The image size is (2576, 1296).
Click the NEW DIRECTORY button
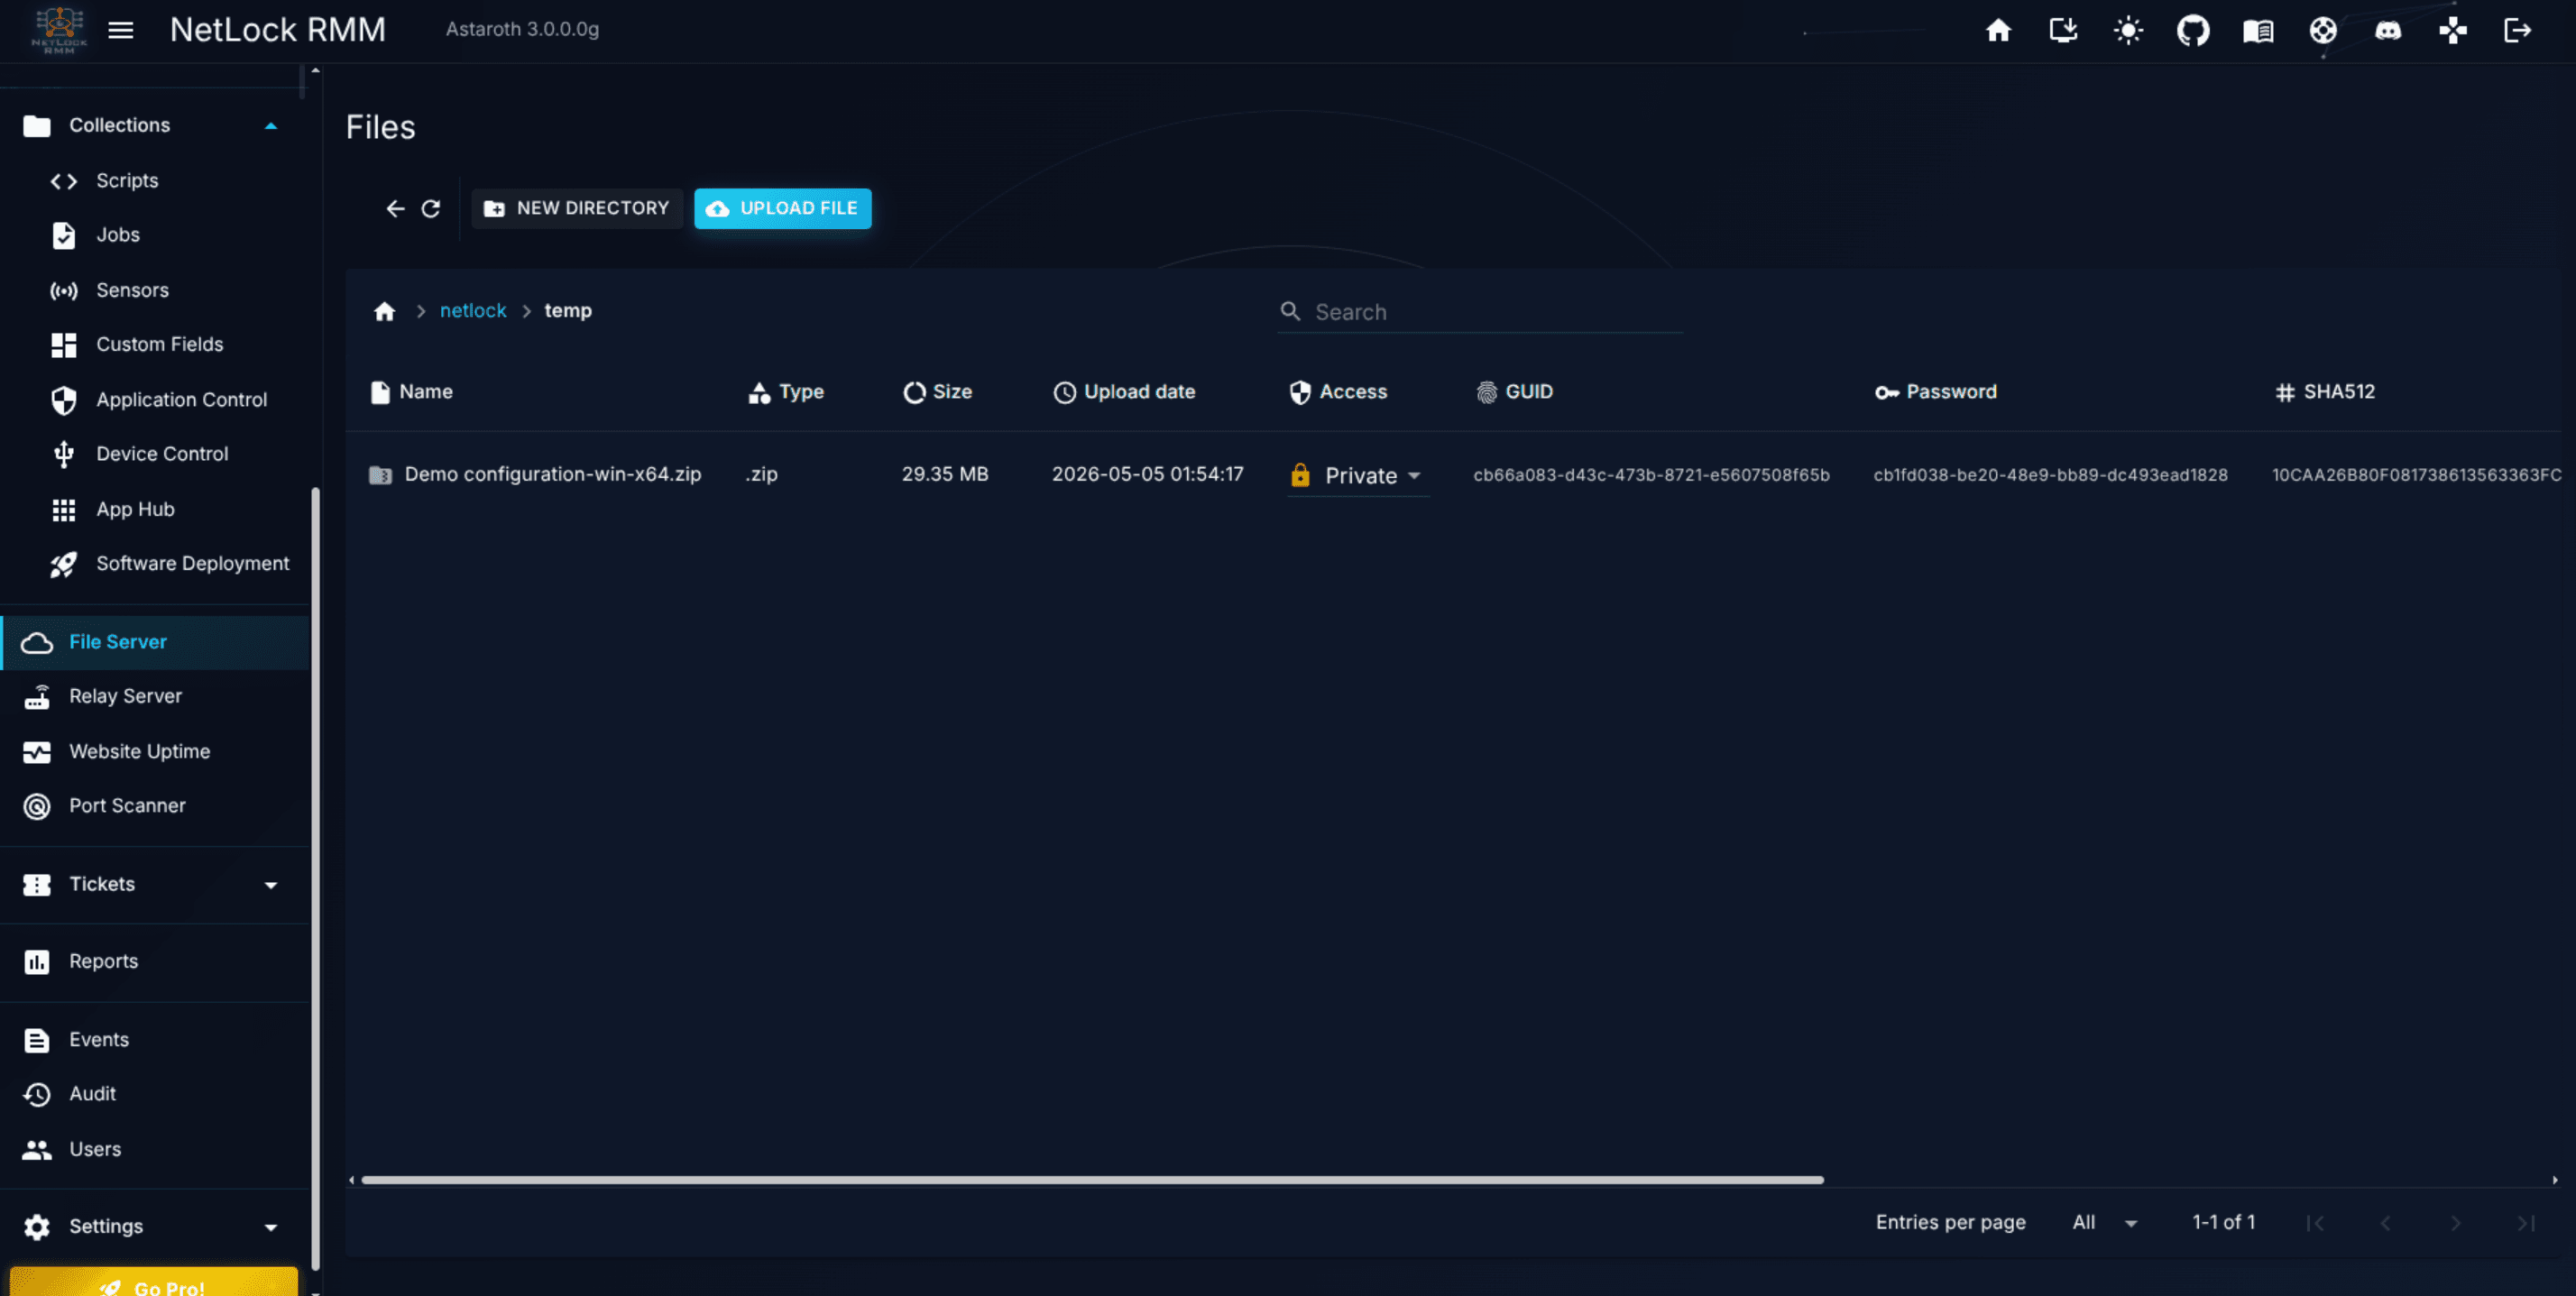pos(577,208)
